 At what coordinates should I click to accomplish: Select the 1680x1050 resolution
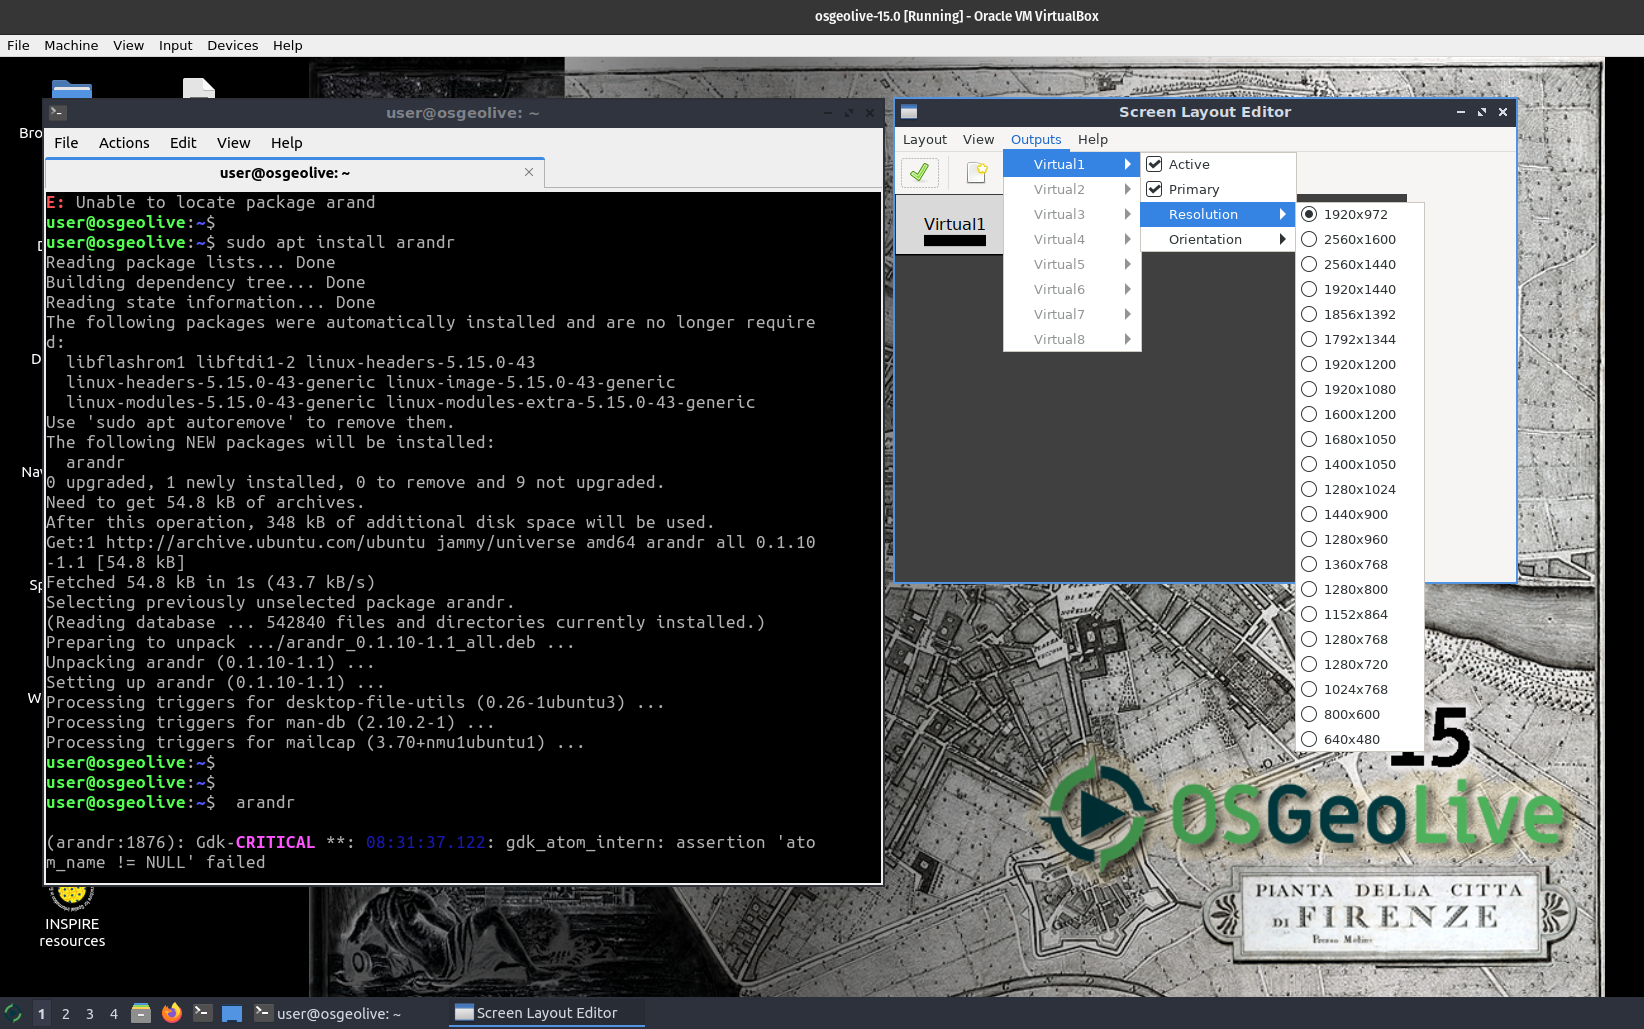coord(1360,439)
